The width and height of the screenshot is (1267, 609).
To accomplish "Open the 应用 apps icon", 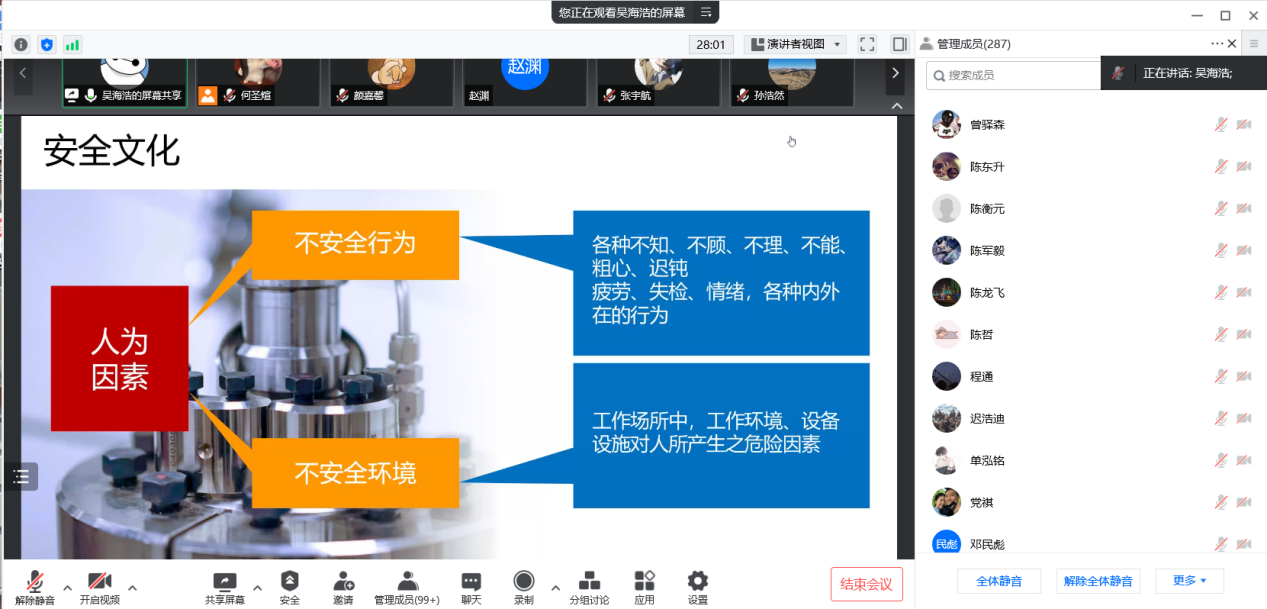I will 644,581.
